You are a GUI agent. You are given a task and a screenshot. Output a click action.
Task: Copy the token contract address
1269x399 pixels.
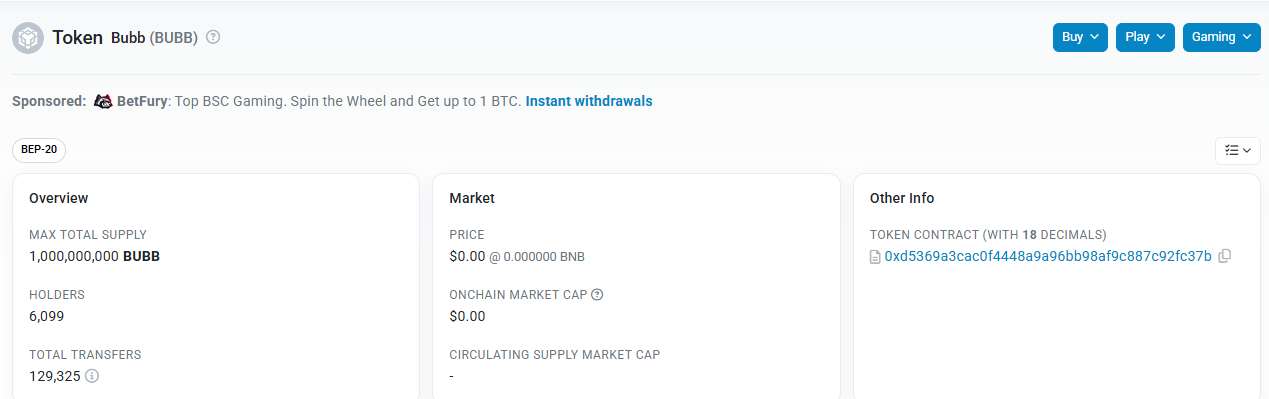pyautogui.click(x=1225, y=256)
